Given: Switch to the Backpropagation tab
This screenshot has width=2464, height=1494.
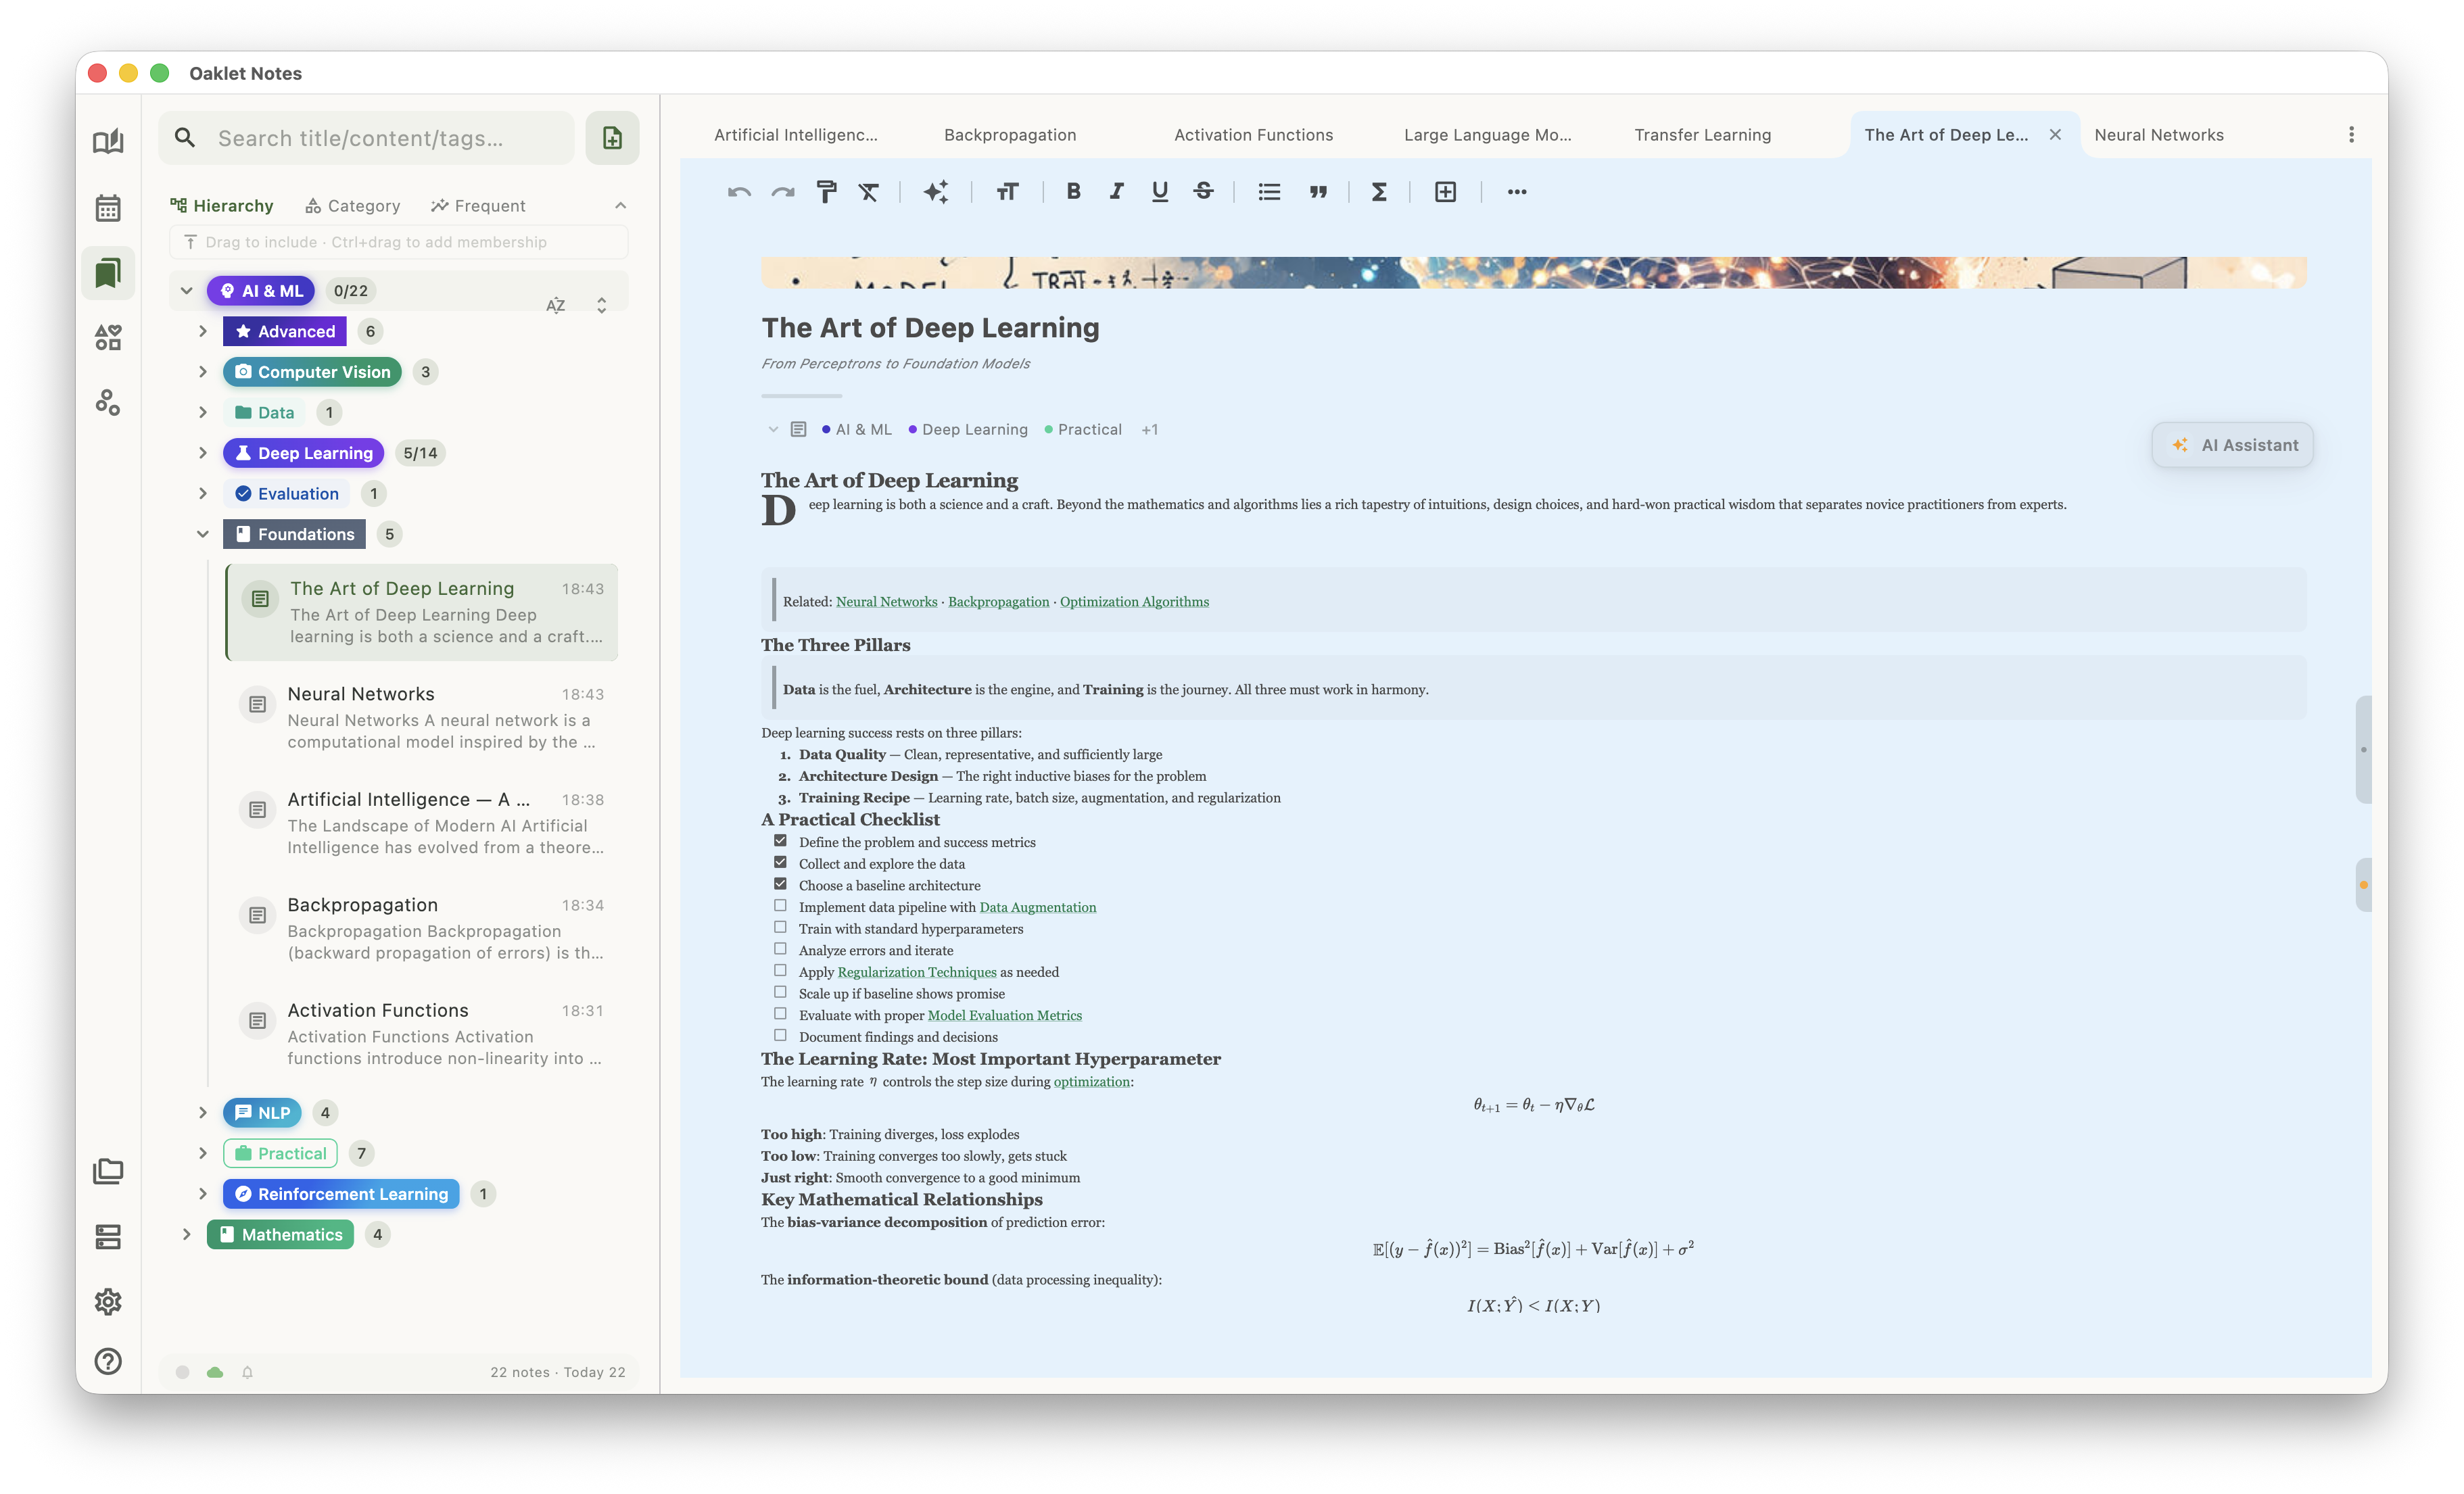Looking at the screenshot, I should pos(1009,135).
